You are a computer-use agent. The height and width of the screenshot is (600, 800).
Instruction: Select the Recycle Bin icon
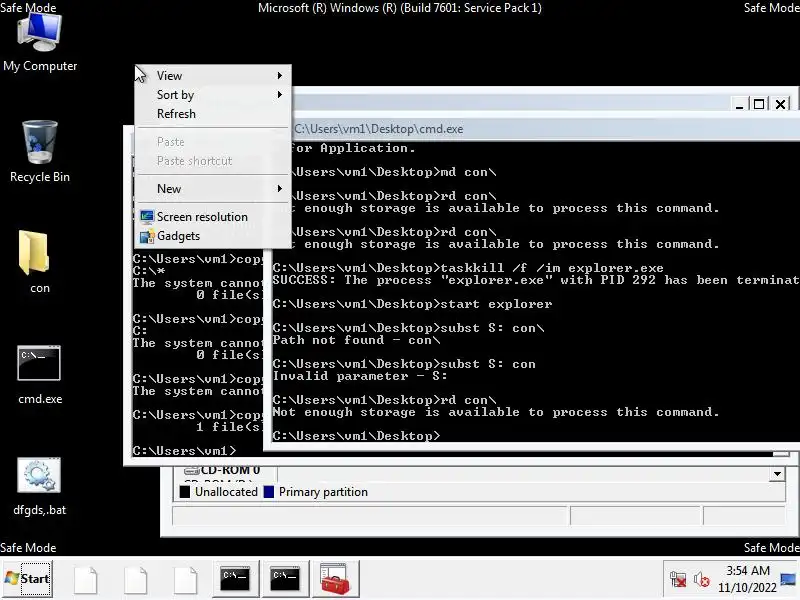40,152
